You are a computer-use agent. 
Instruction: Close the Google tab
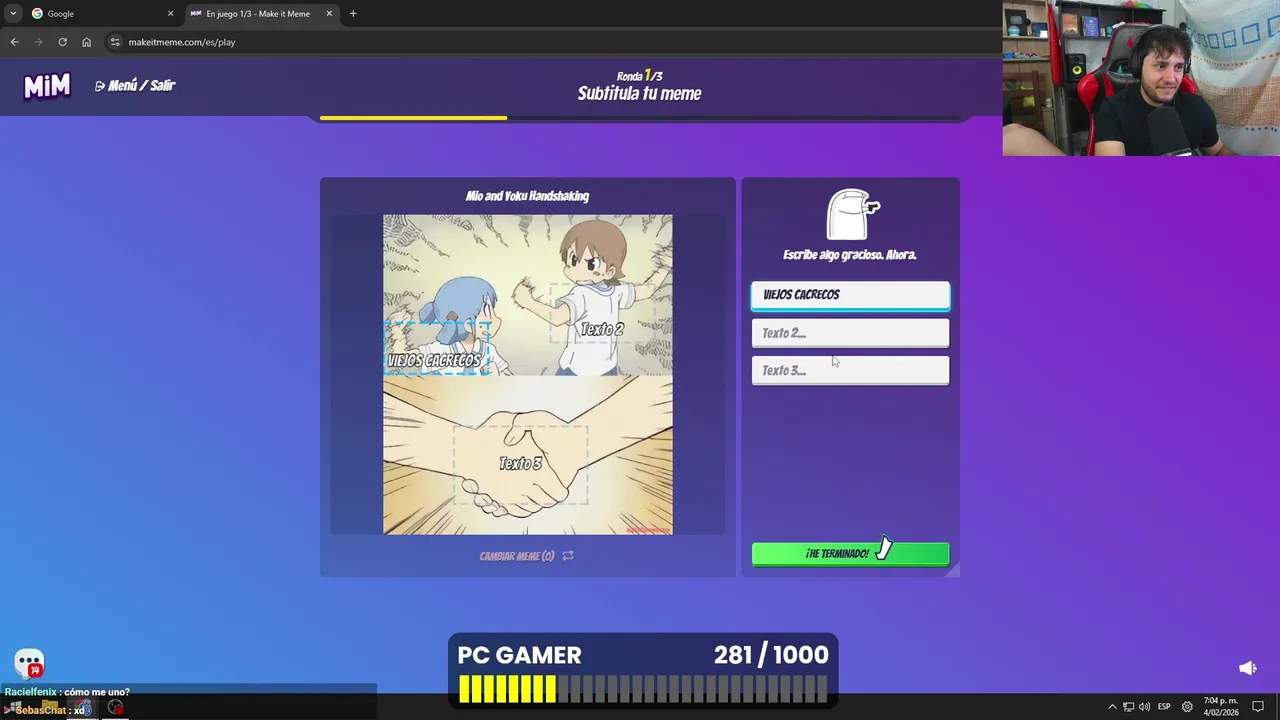(x=170, y=13)
